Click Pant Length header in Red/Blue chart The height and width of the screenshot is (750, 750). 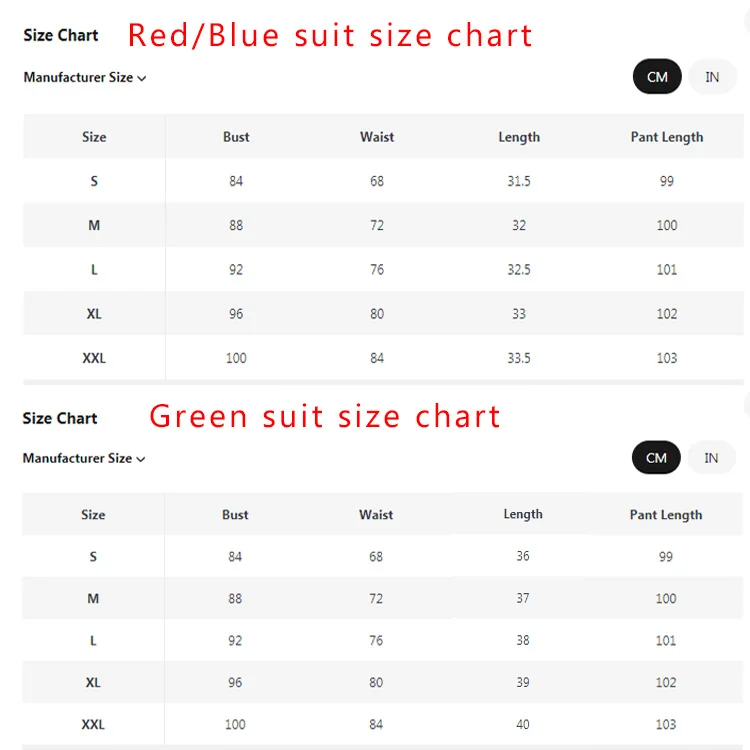click(667, 137)
